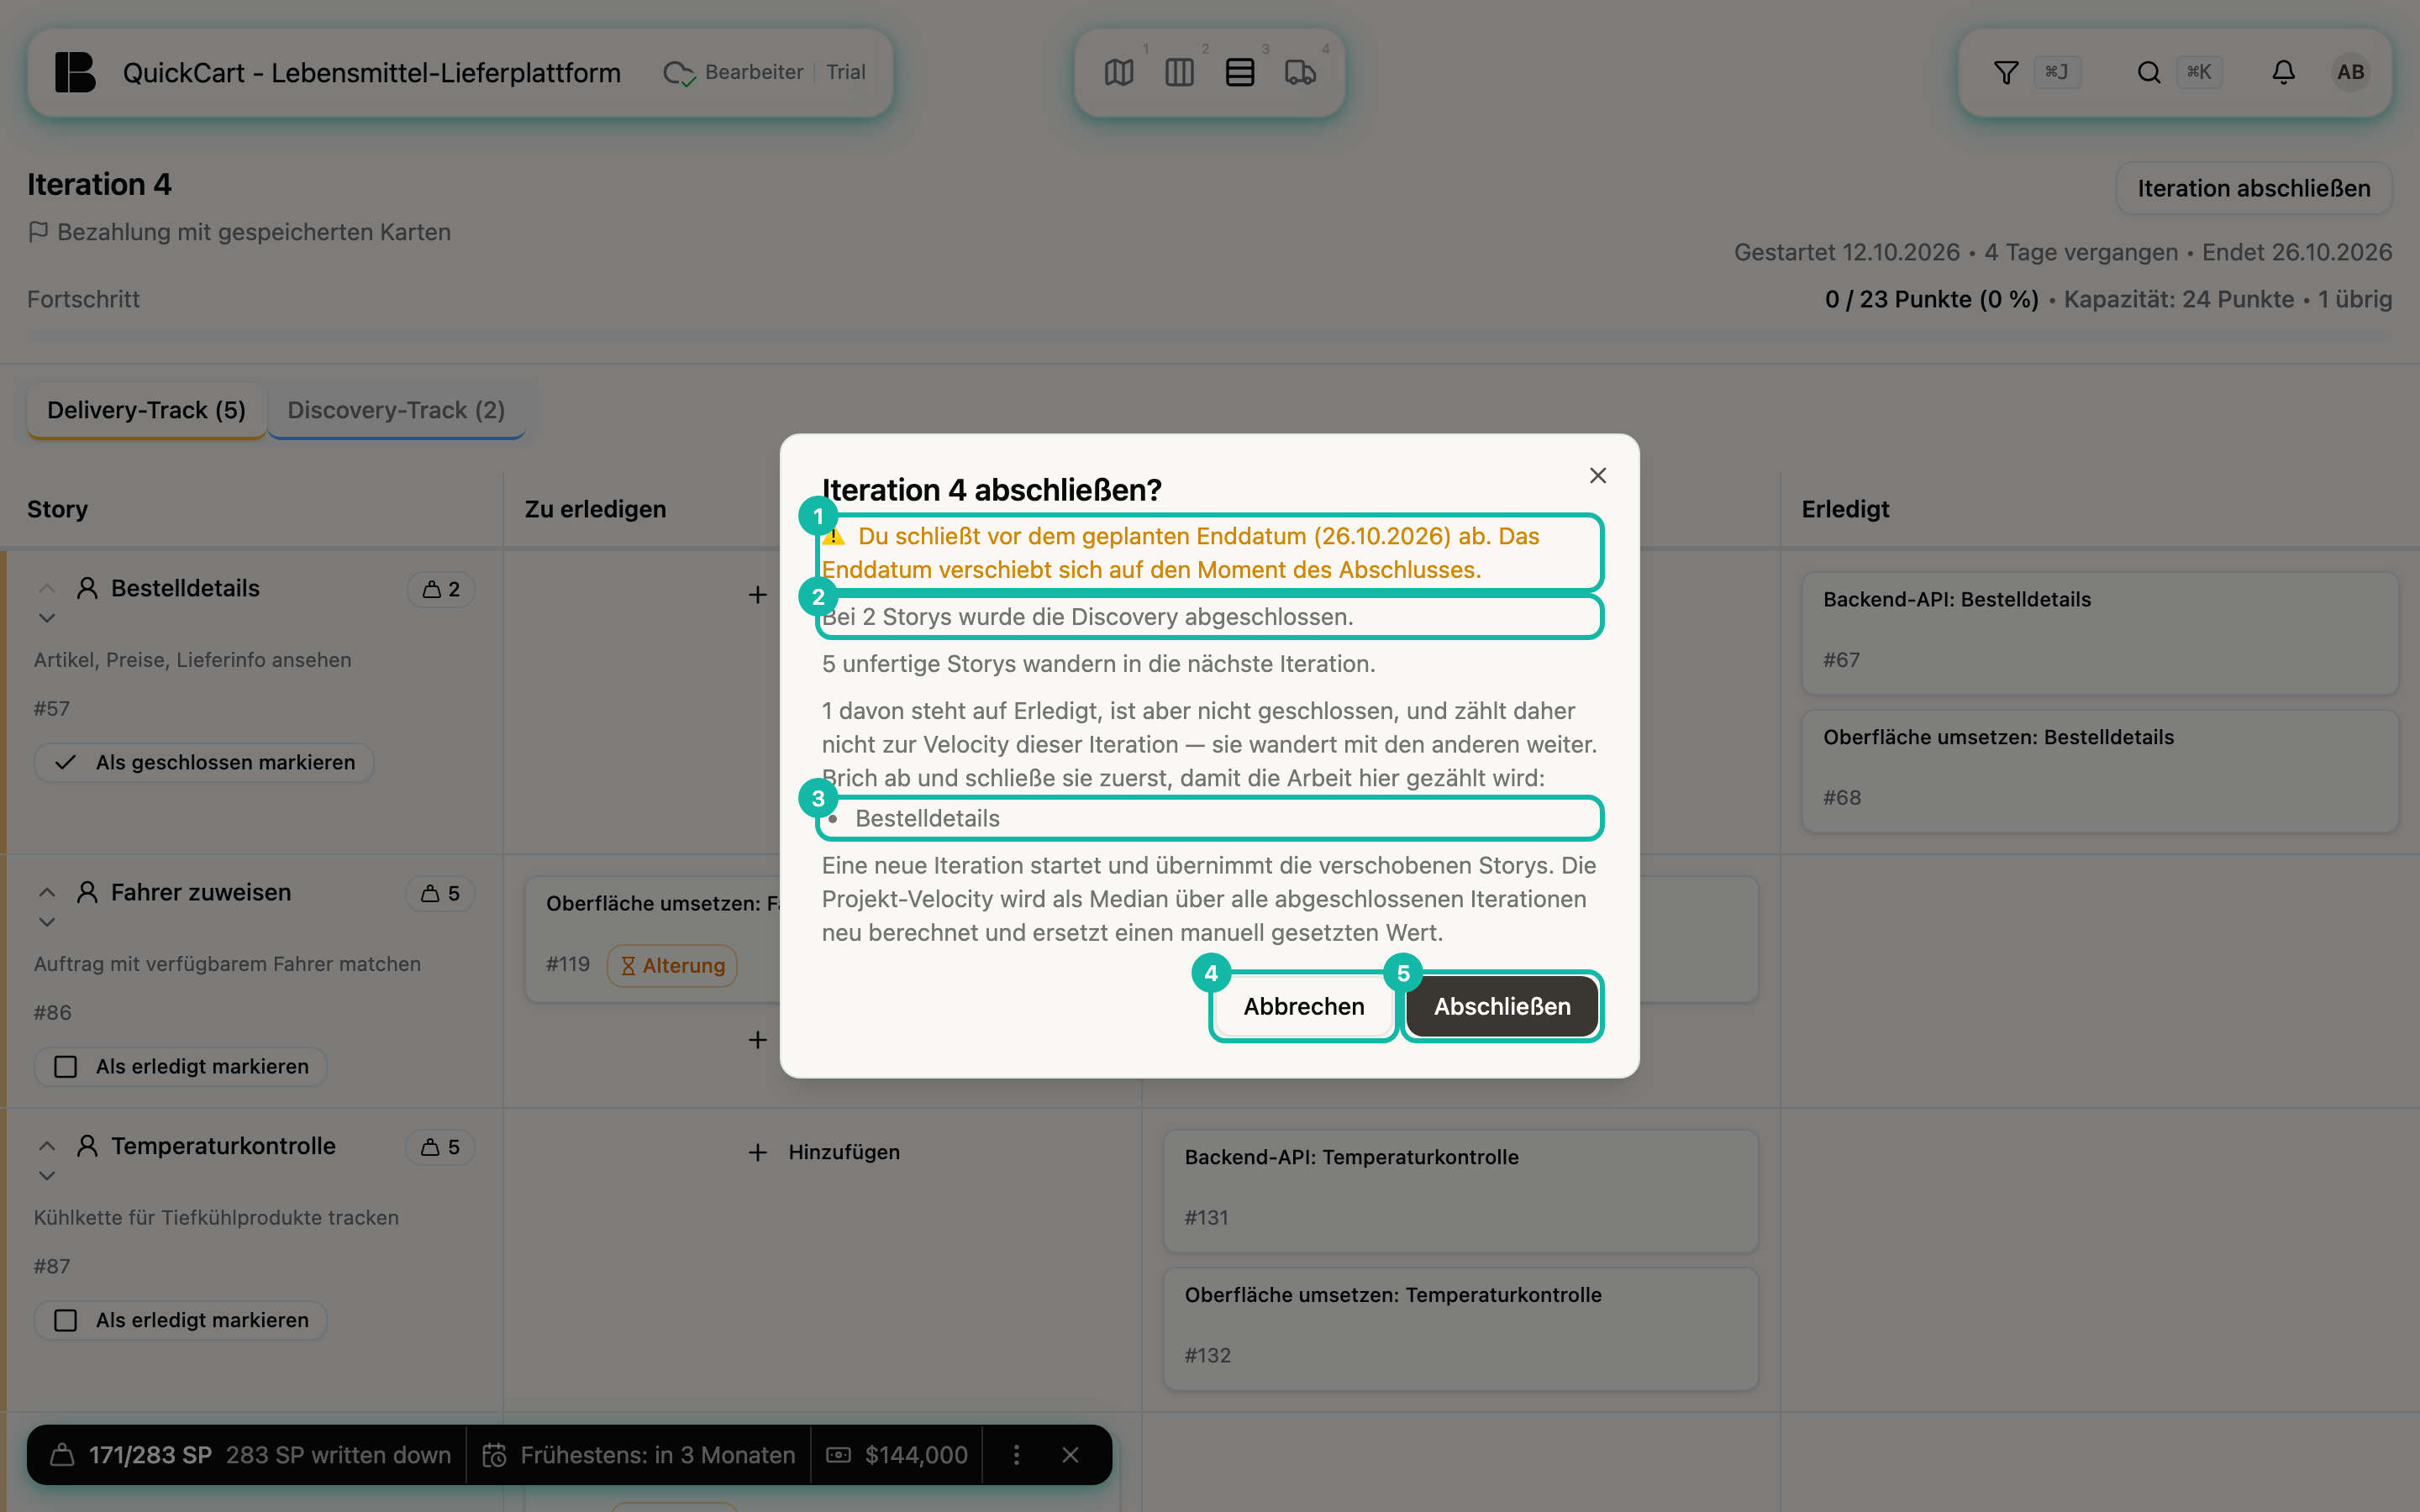Open the map view icon
The height and width of the screenshot is (1512, 2420).
1119,72
